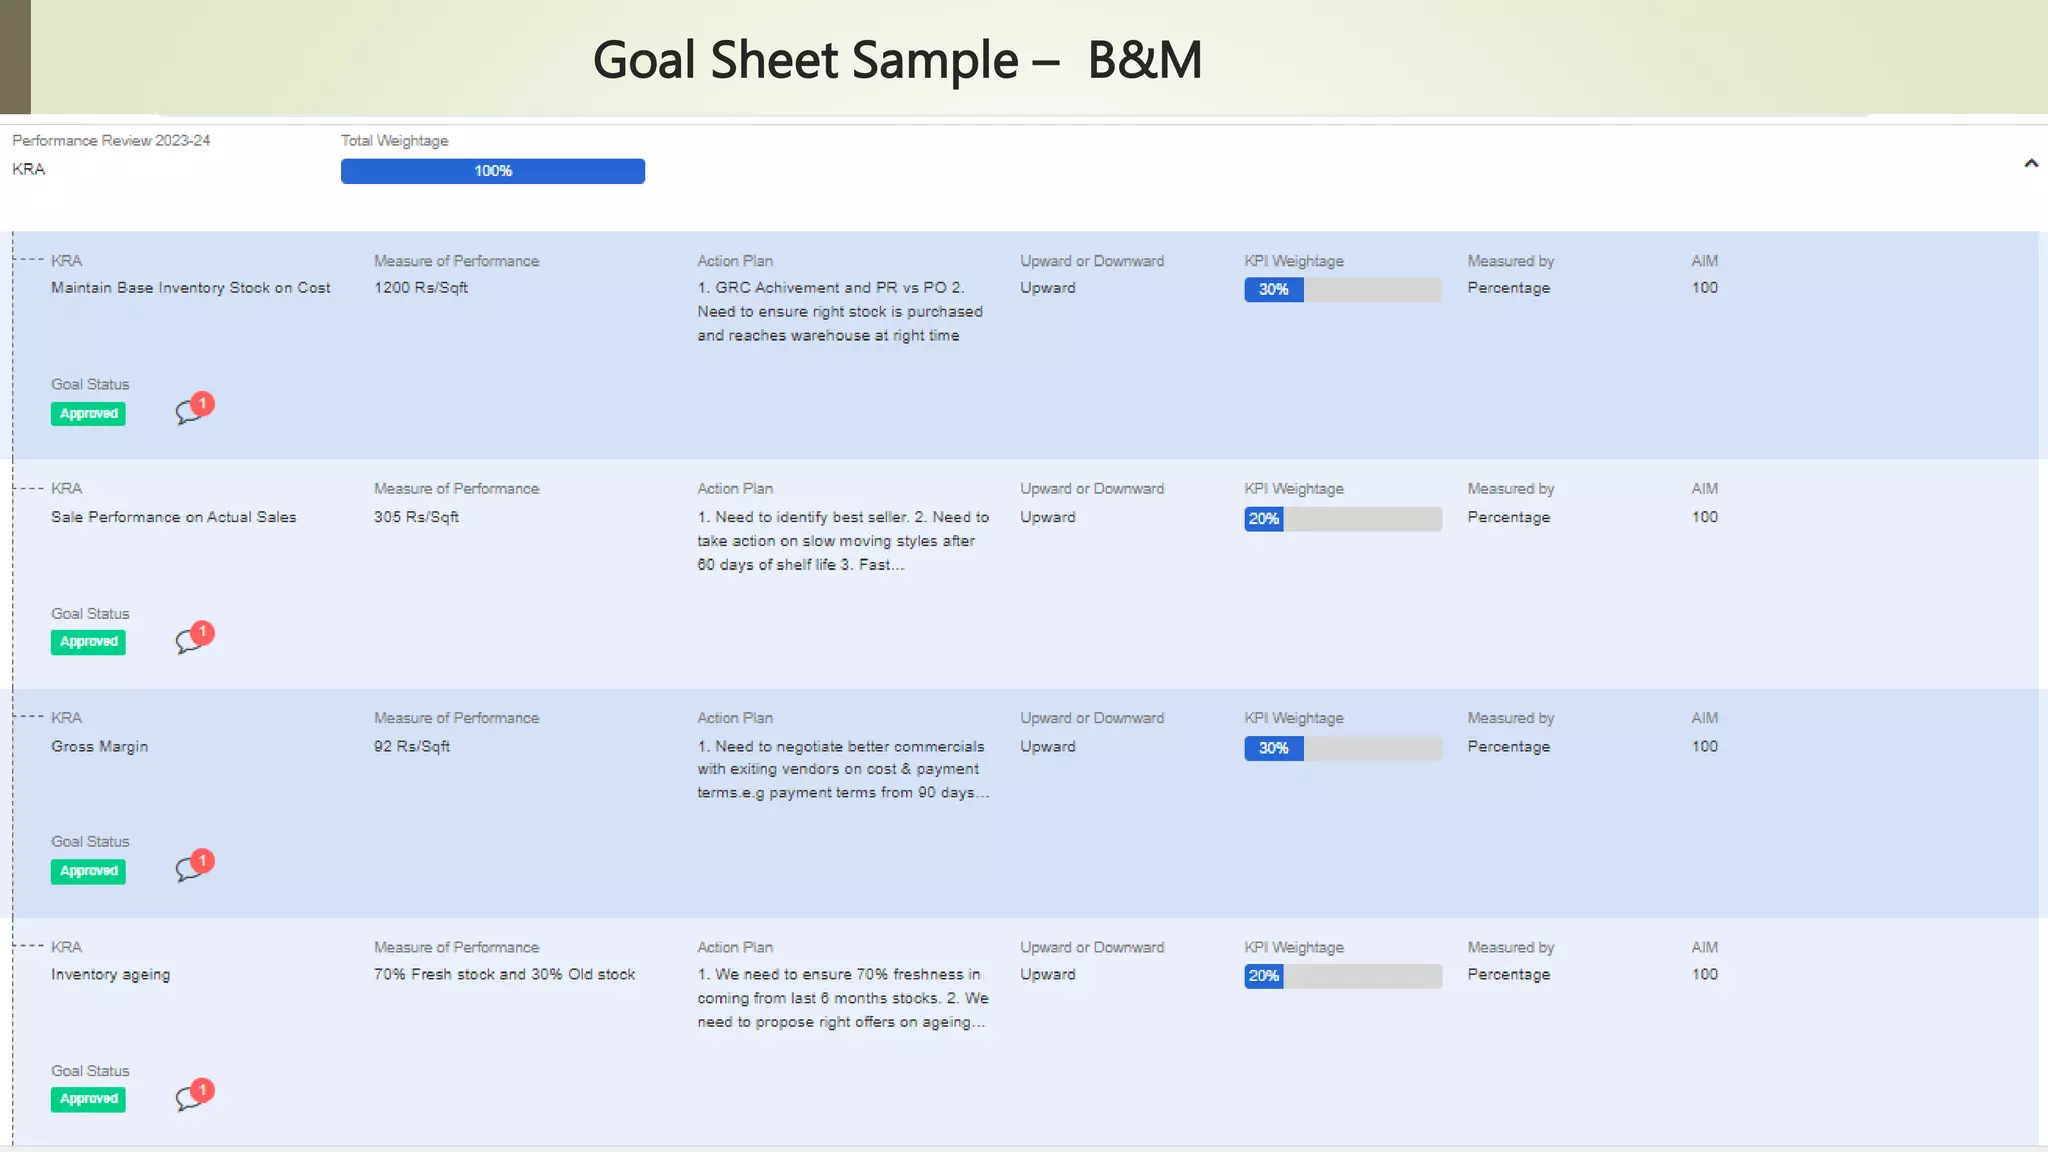Select the Sale Performance on Actual Sales KRA

[173, 517]
